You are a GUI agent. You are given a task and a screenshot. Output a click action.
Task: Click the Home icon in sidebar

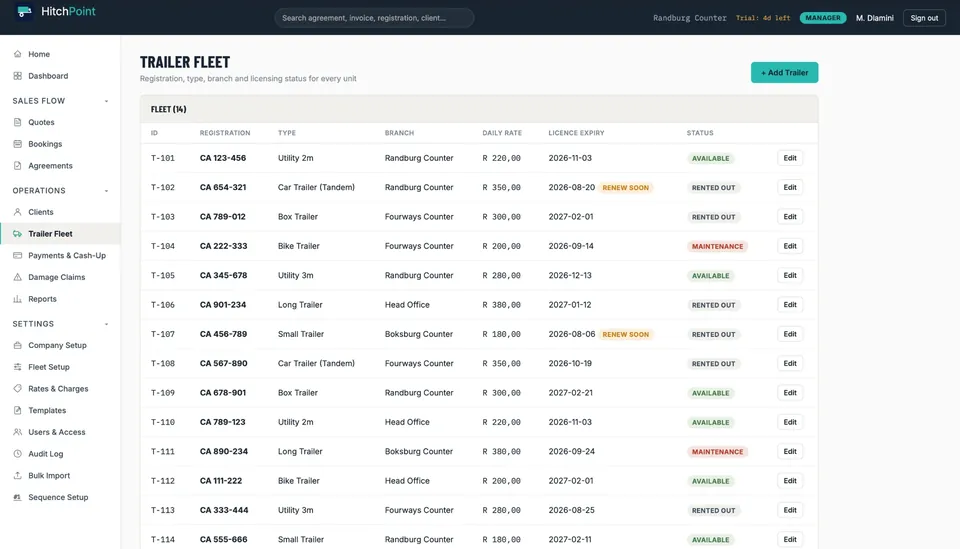(x=17, y=54)
